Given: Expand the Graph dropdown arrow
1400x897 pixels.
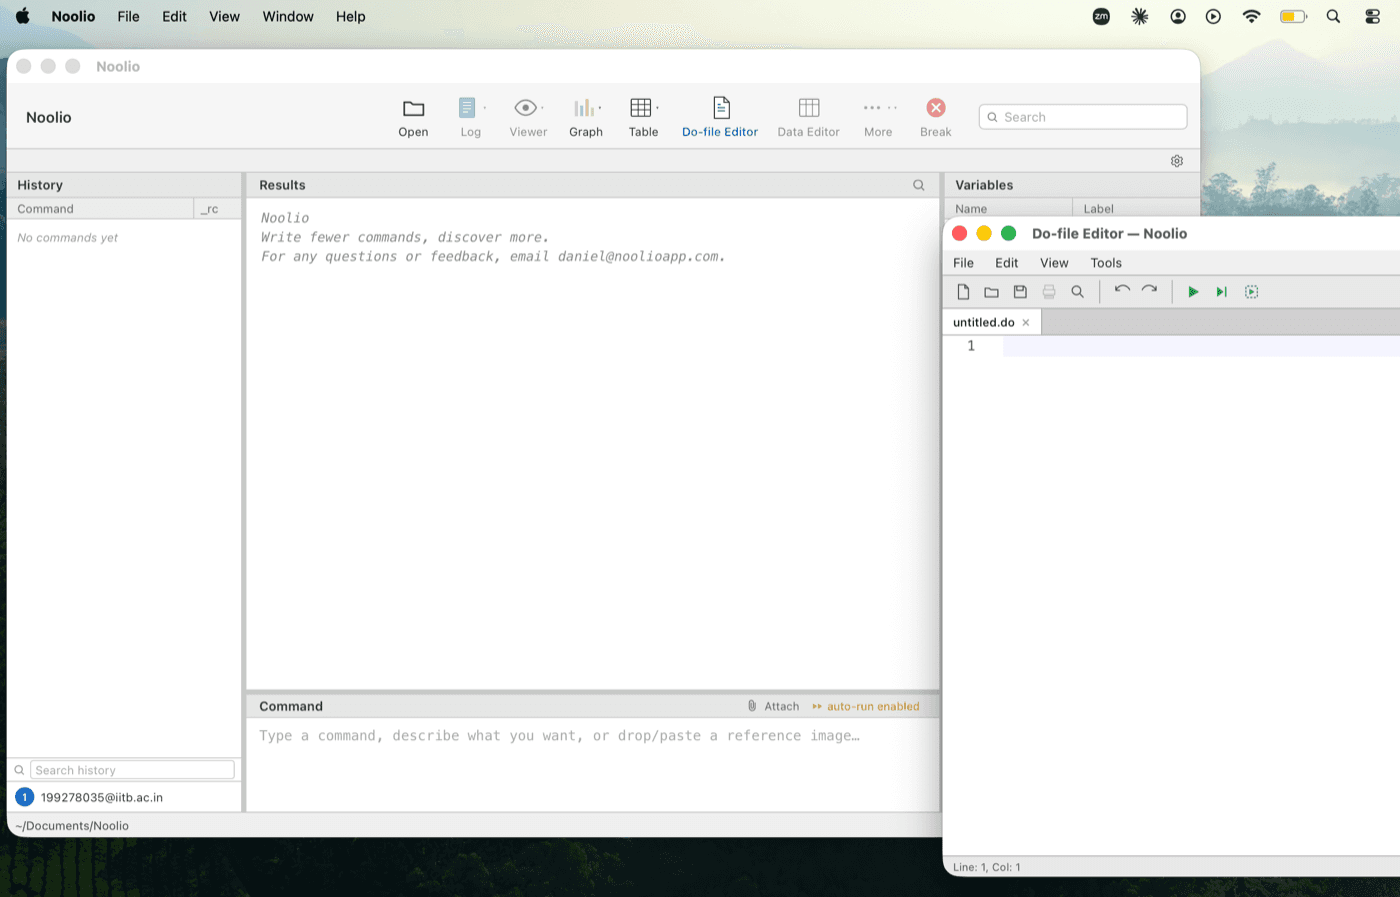Looking at the screenshot, I should click(x=600, y=107).
